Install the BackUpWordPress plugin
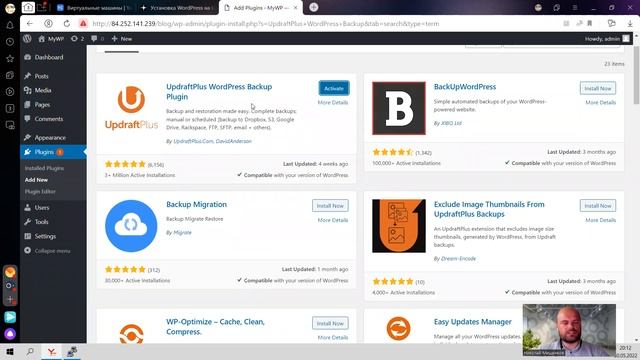This screenshot has width=640, height=360. tap(598, 88)
